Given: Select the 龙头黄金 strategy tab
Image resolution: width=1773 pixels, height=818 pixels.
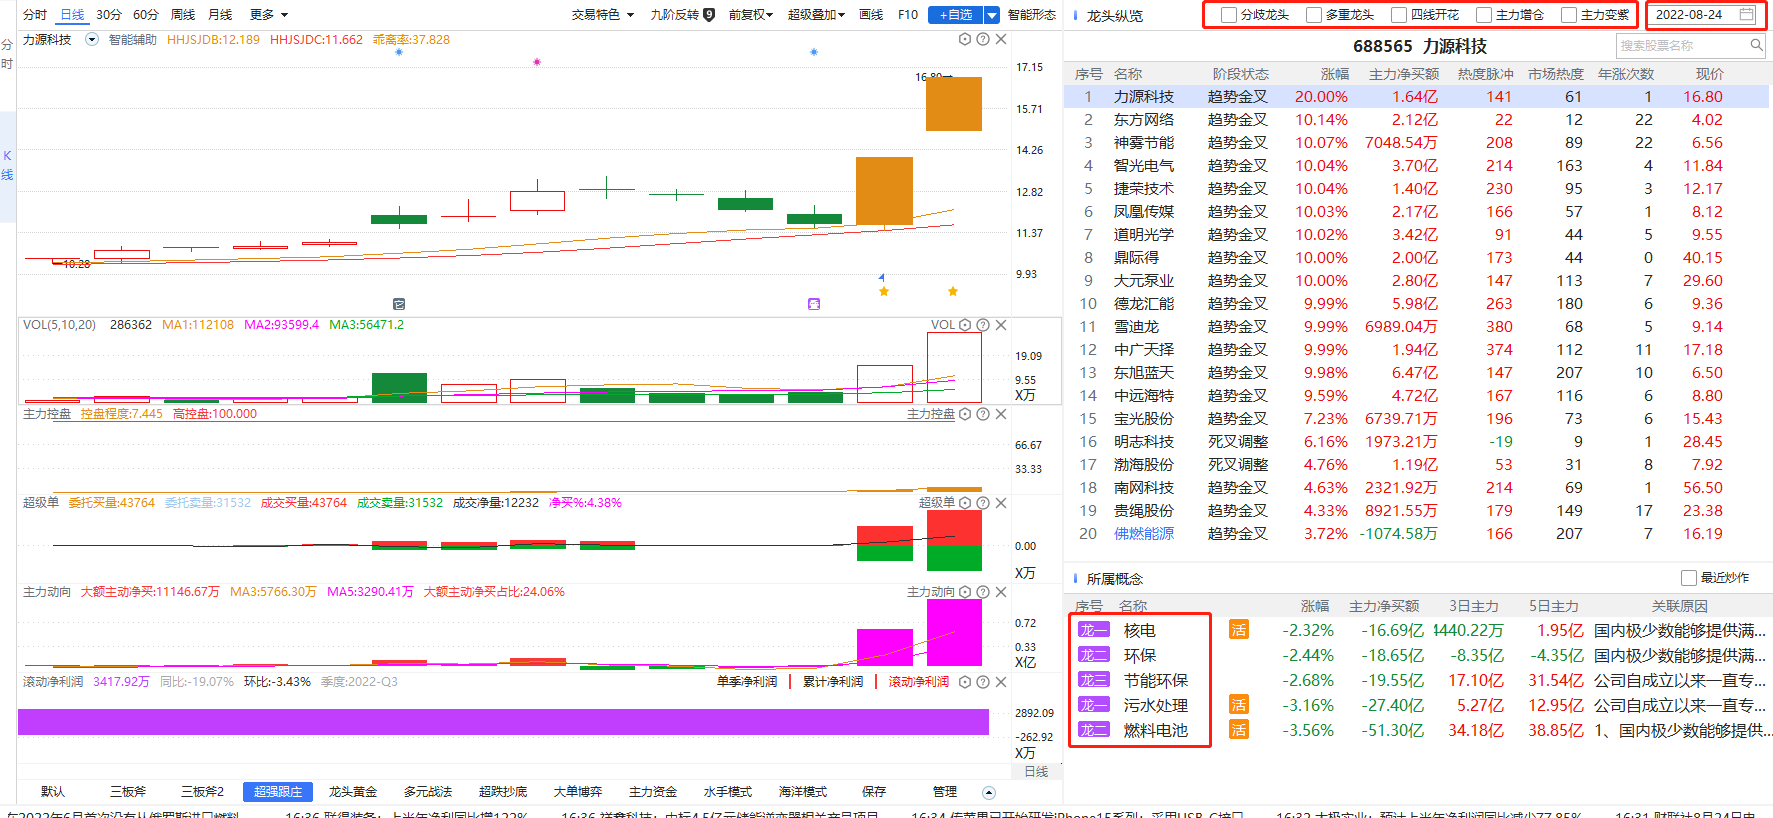Looking at the screenshot, I should (353, 792).
